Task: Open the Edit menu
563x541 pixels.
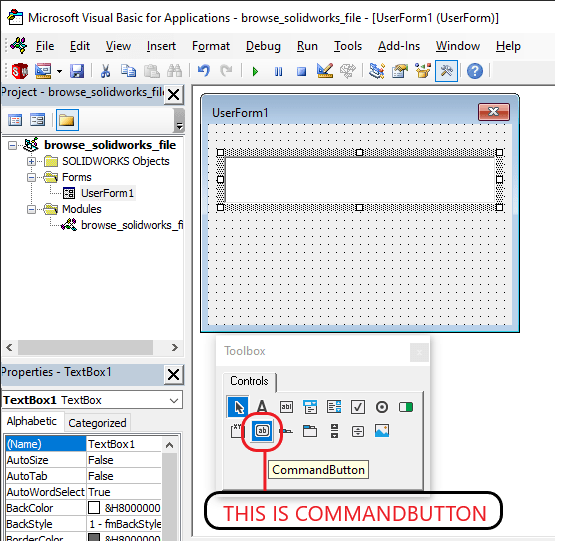Action: click(x=80, y=46)
